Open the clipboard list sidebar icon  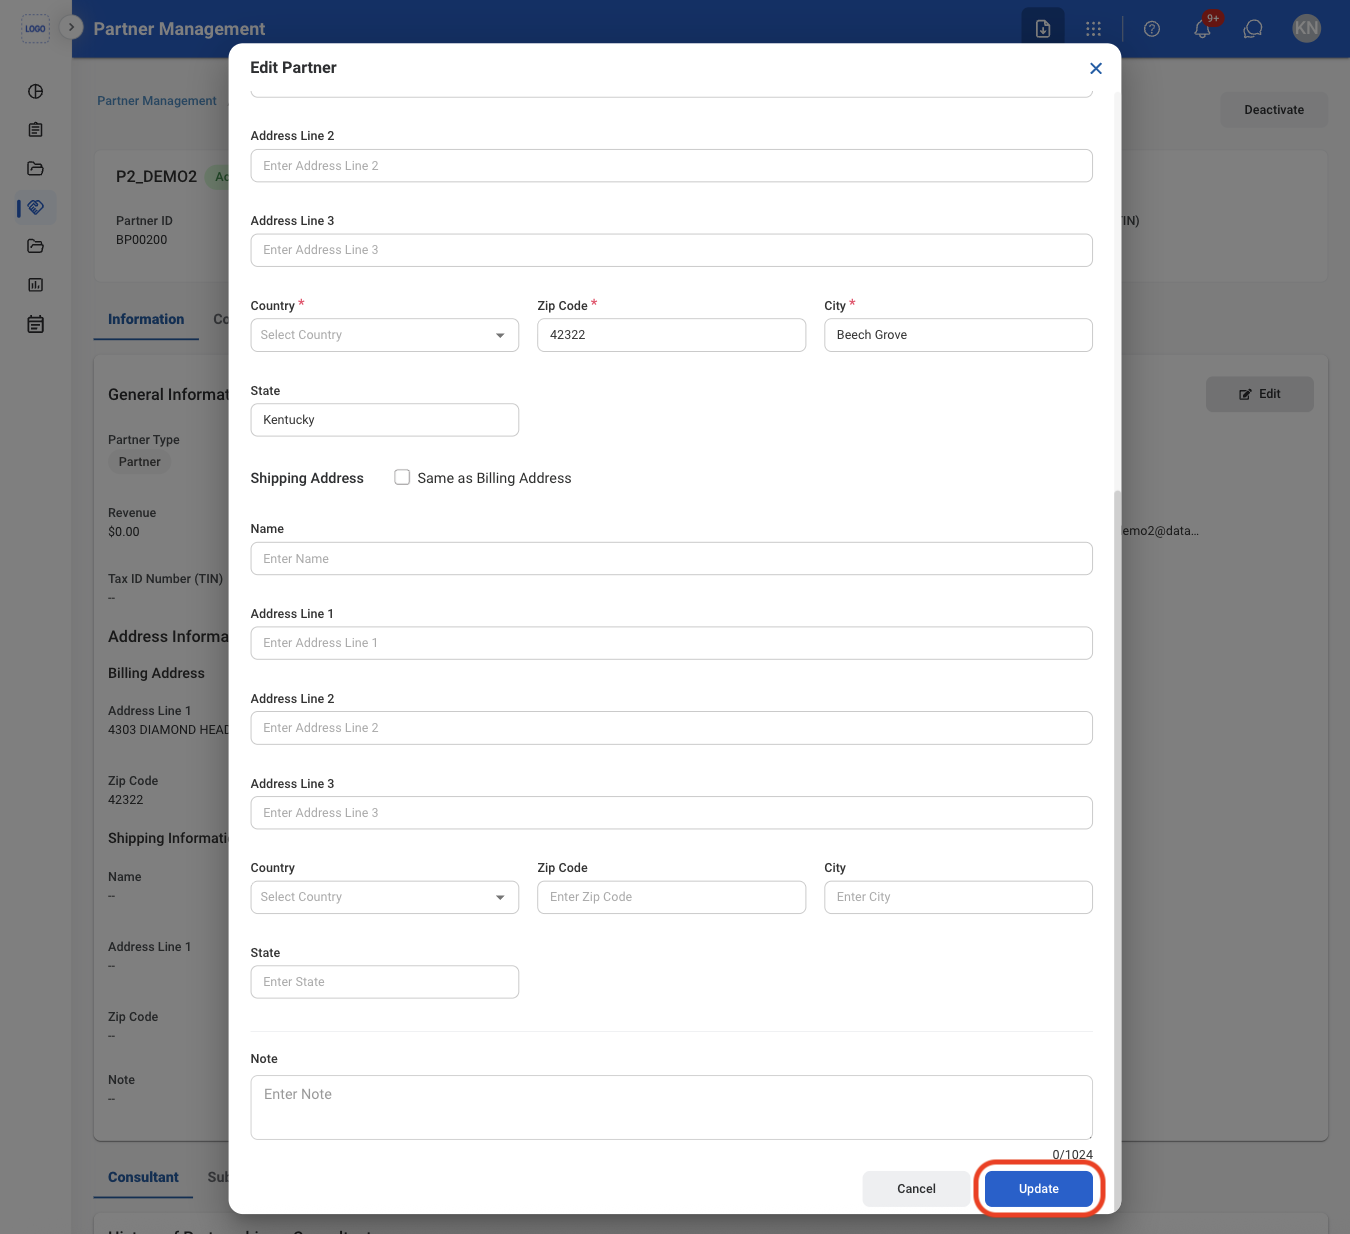pos(36,130)
